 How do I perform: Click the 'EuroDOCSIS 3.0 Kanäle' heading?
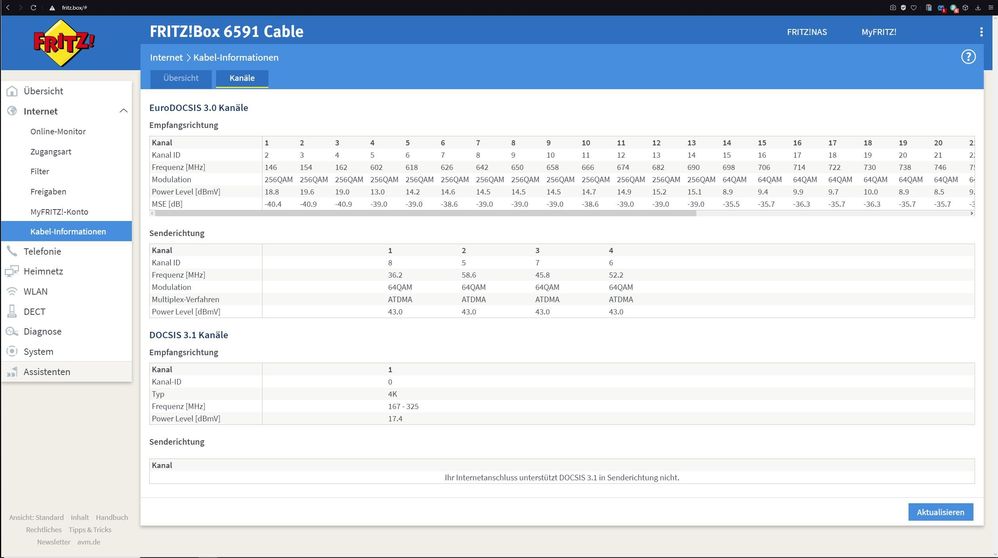pyautogui.click(x=199, y=108)
